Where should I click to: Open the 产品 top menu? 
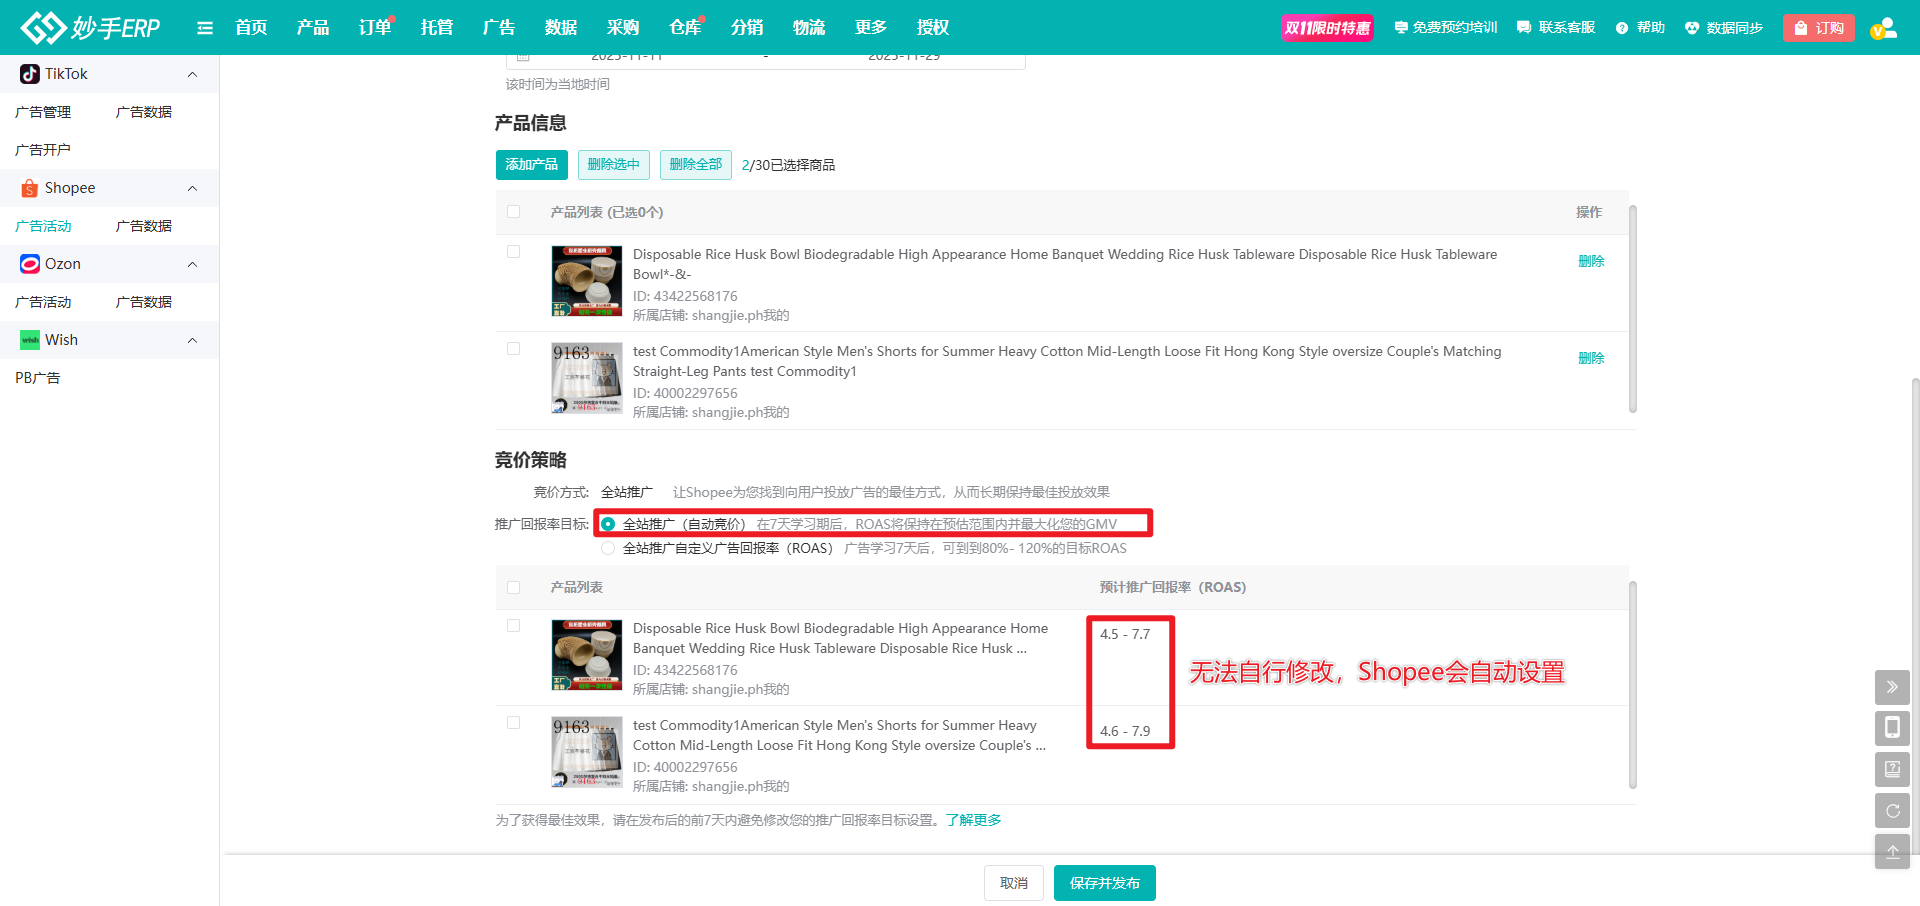click(313, 28)
